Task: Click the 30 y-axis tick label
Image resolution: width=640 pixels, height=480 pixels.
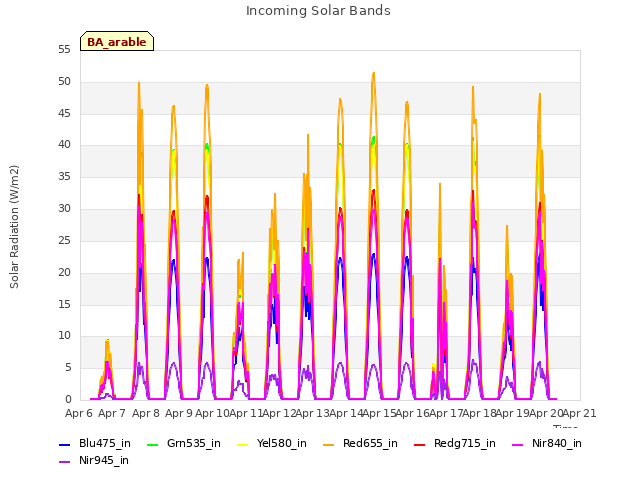Action: pos(64,209)
